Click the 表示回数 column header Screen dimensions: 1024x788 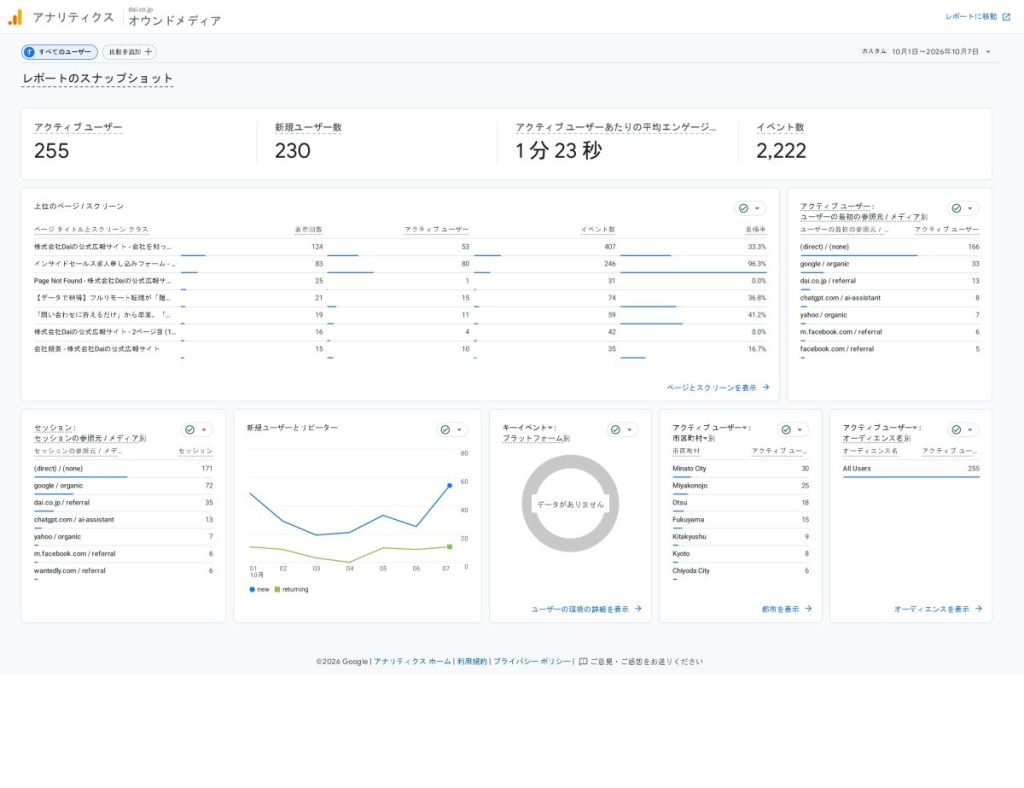(309, 230)
